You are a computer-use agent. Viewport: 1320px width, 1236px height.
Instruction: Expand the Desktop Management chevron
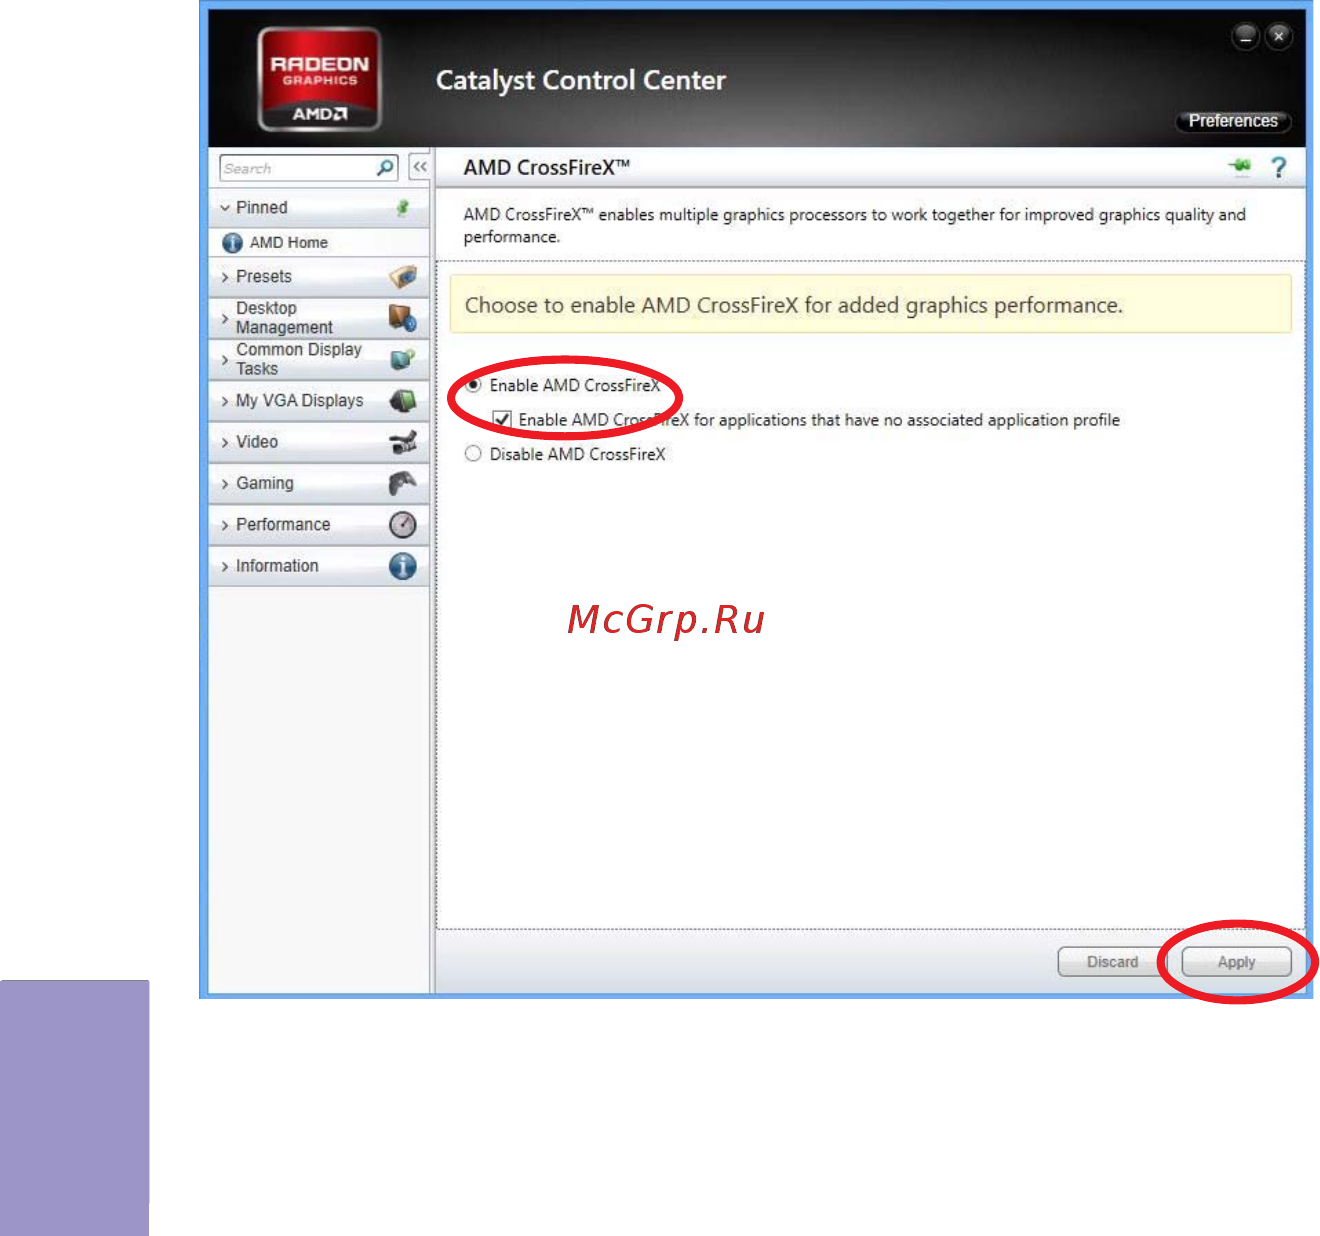pyautogui.click(x=225, y=318)
